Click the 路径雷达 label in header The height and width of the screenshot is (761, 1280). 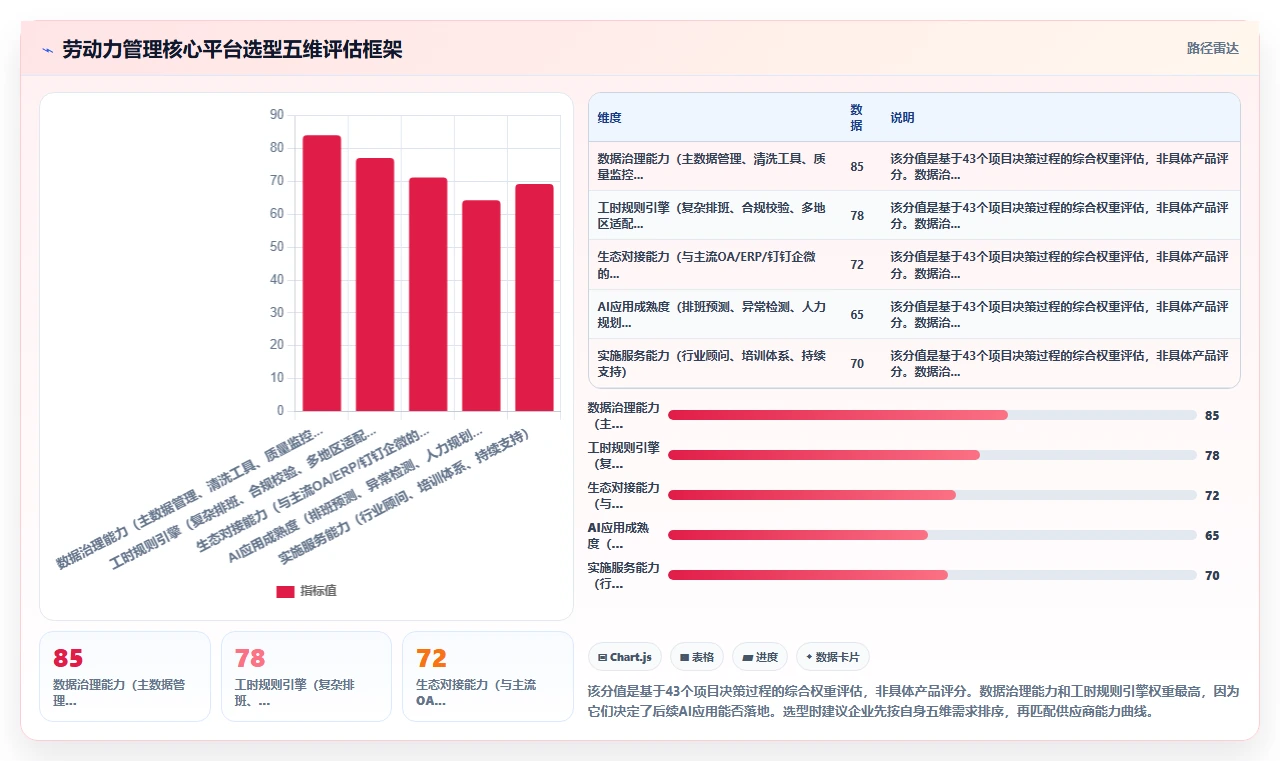[x=1212, y=48]
